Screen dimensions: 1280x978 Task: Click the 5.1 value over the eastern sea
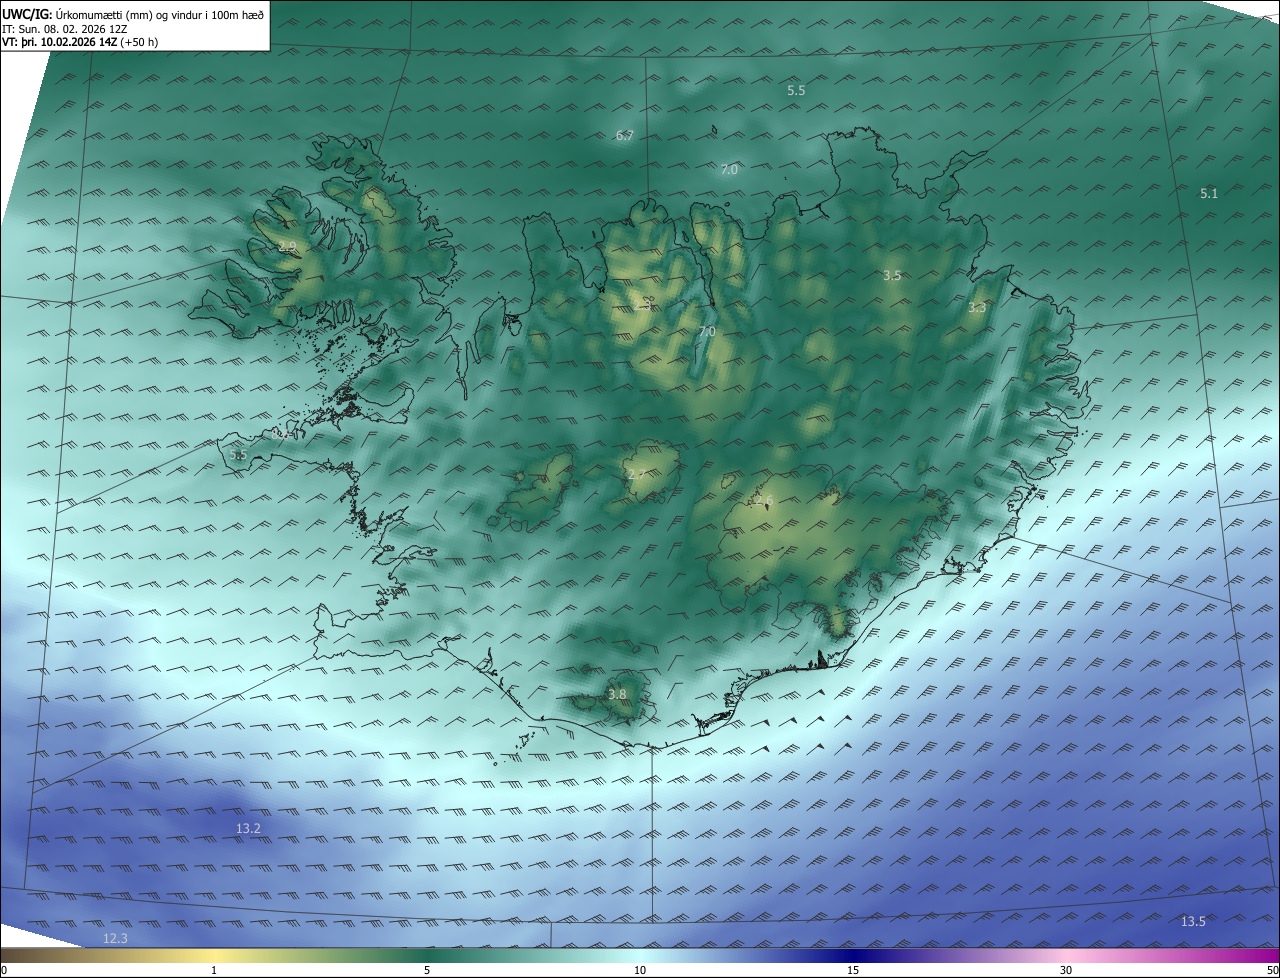1209,193
